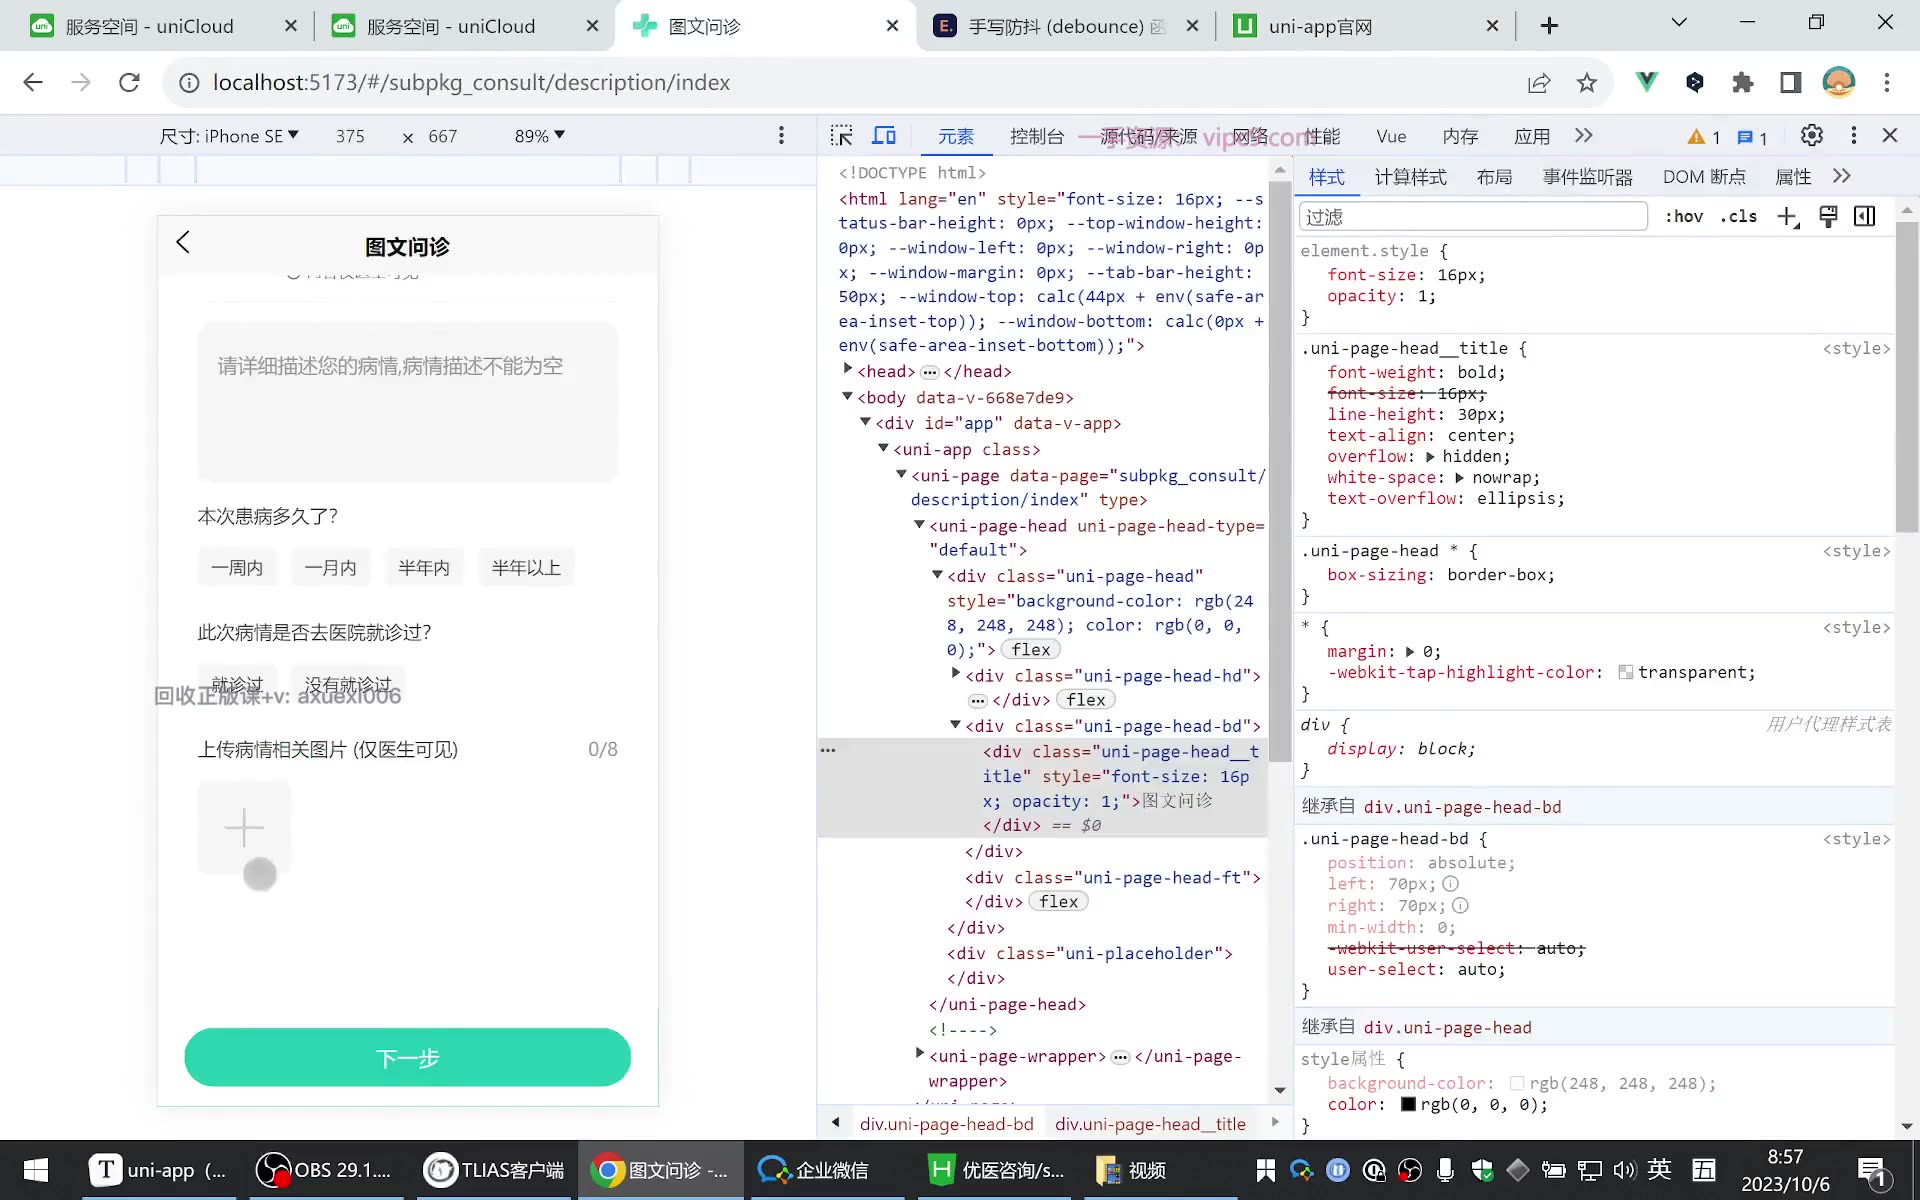Open the Vue devtools extension icon

1646,83
